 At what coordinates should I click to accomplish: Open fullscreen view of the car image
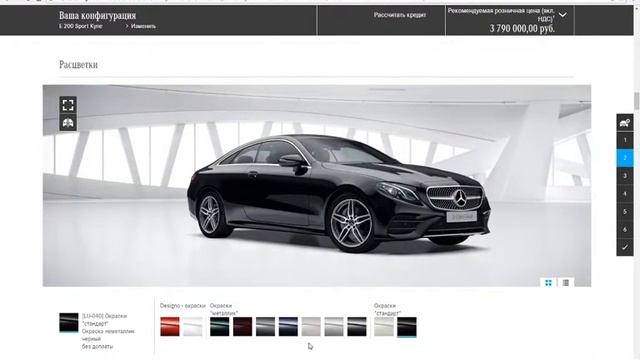68,105
